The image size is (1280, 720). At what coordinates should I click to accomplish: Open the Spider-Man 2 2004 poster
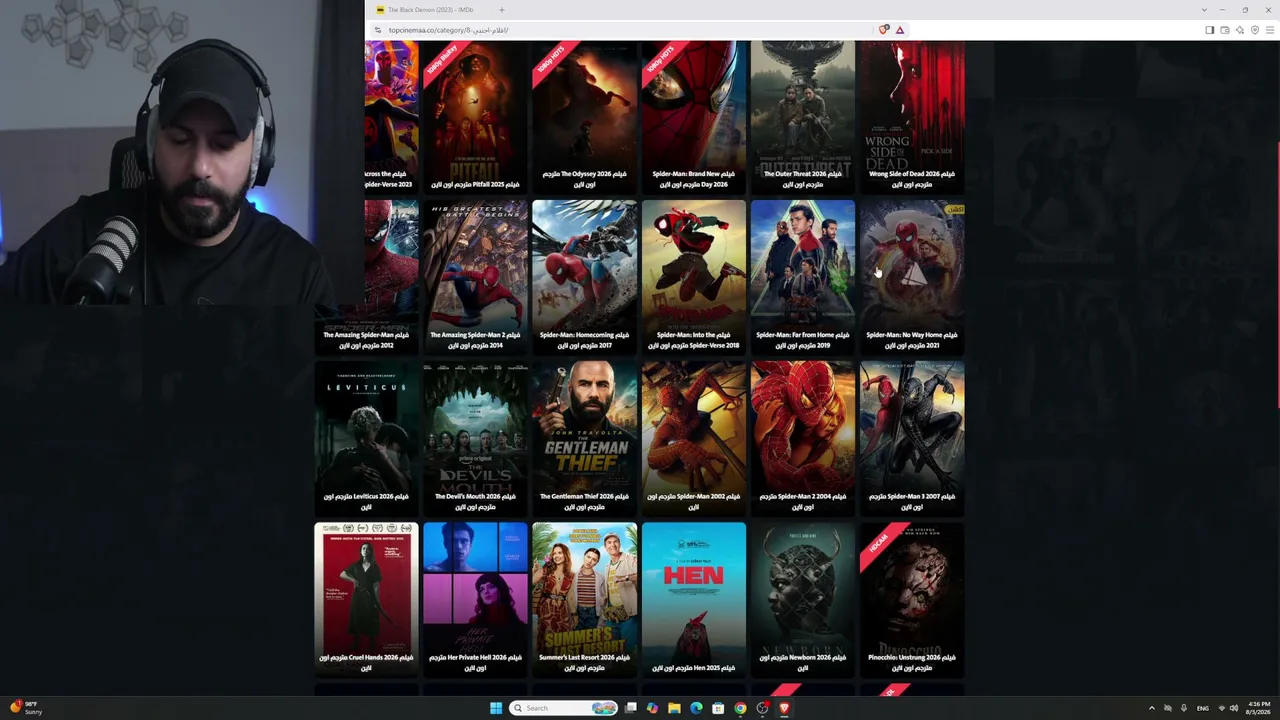coord(803,438)
